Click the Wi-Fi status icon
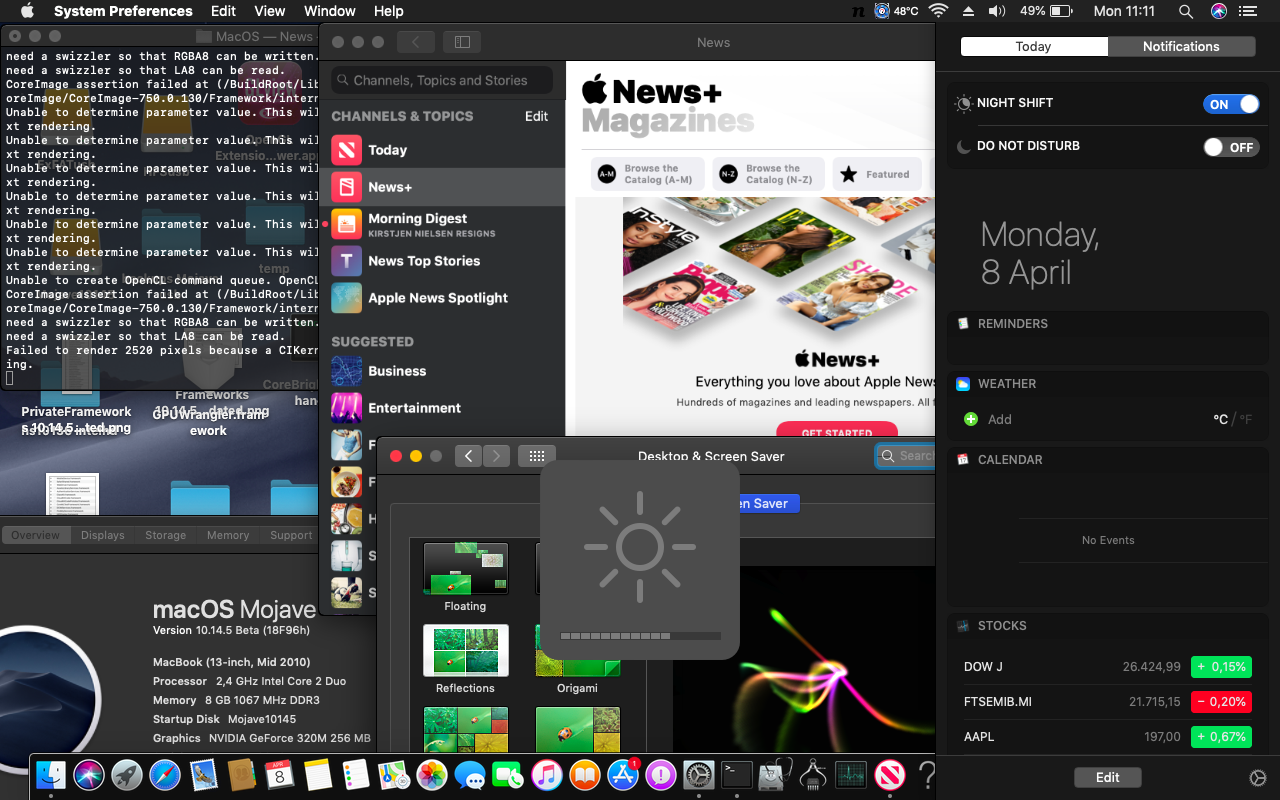 tap(937, 11)
